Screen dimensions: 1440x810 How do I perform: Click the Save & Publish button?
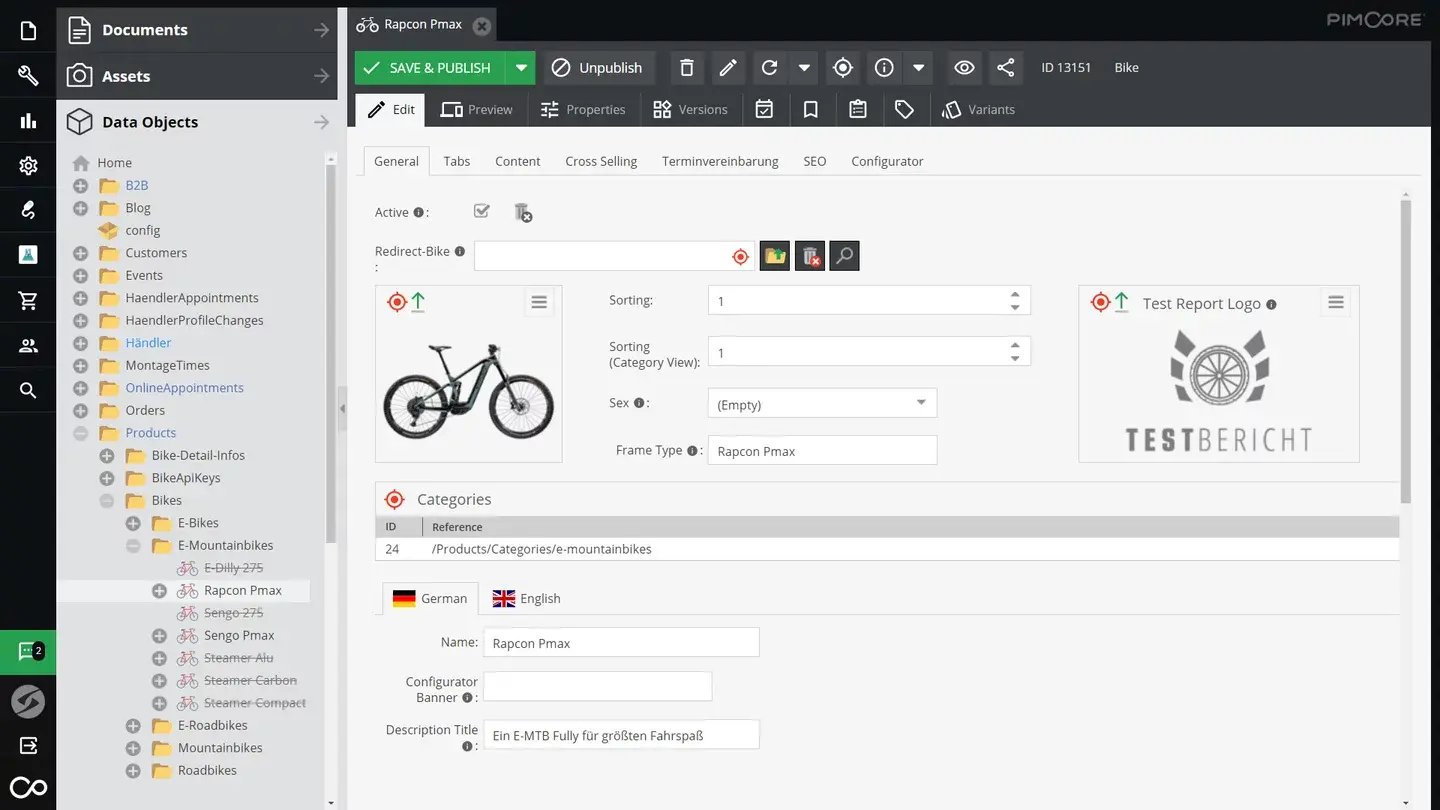click(430, 68)
